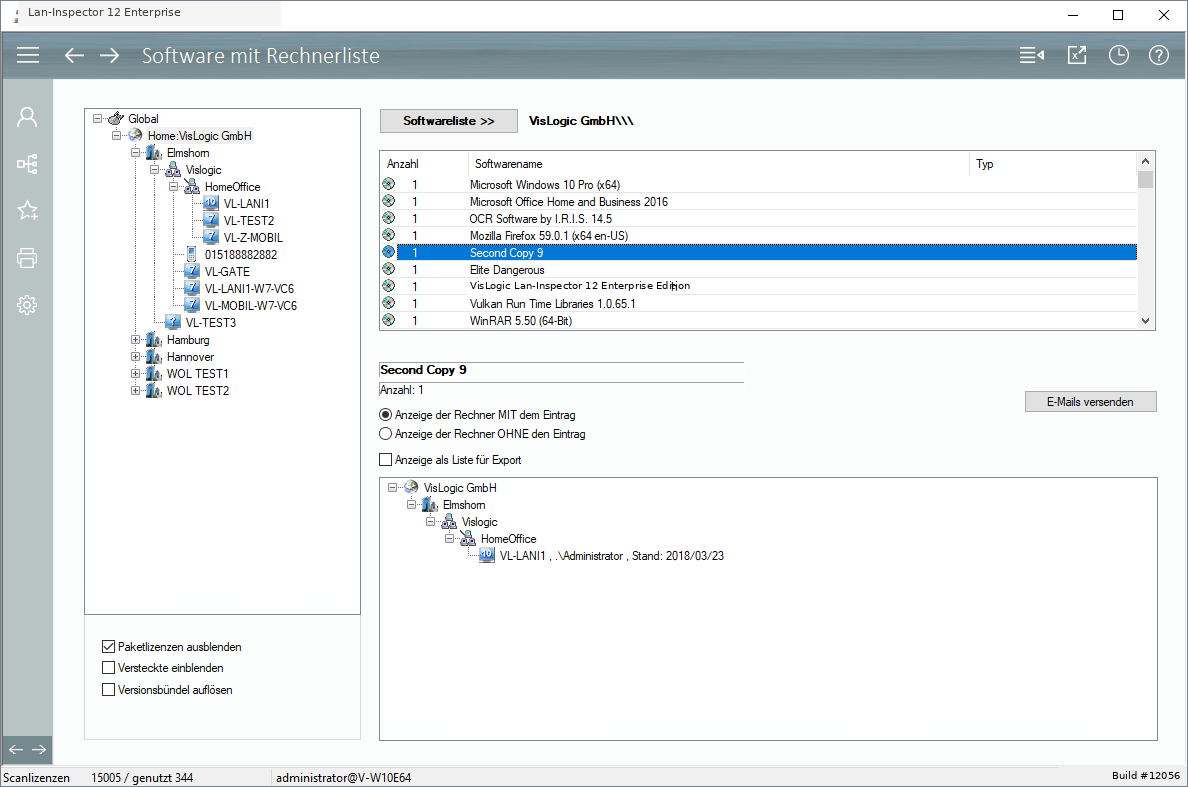Click the globe icon of Home:VisLogic GmbH
The height and width of the screenshot is (787, 1188).
[135, 135]
